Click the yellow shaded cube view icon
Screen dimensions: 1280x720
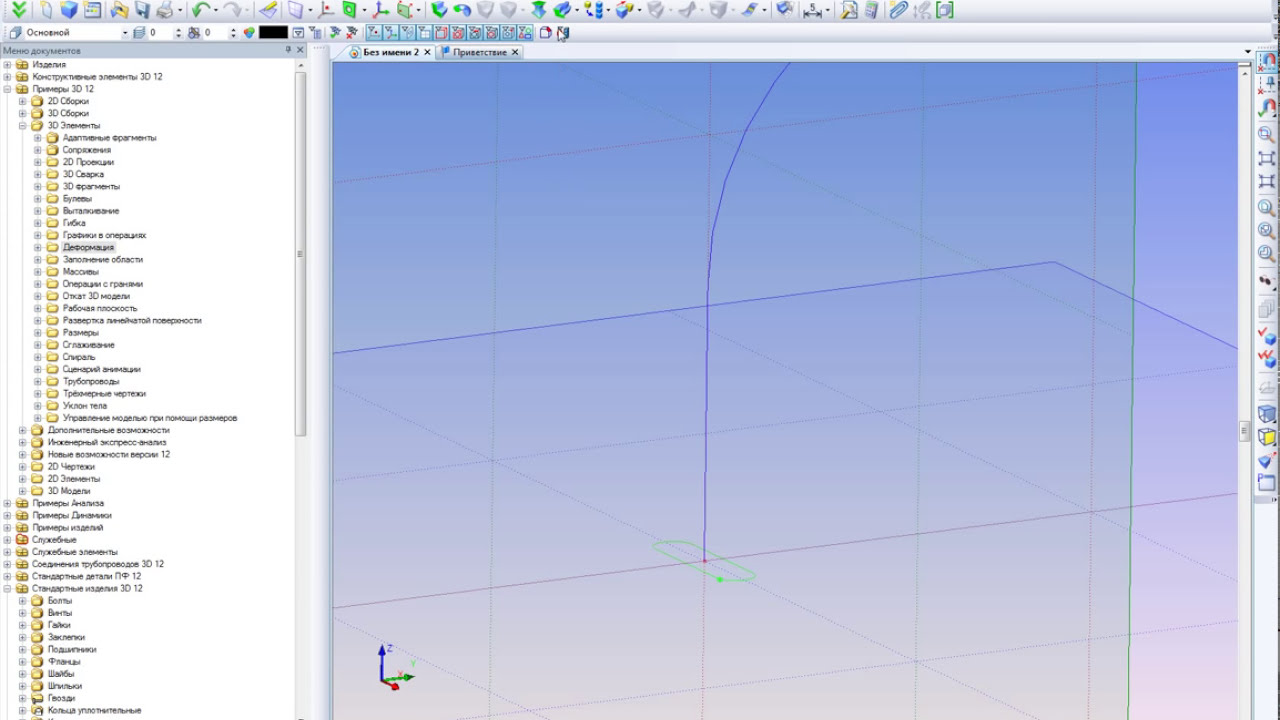pyautogui.click(x=1267, y=437)
